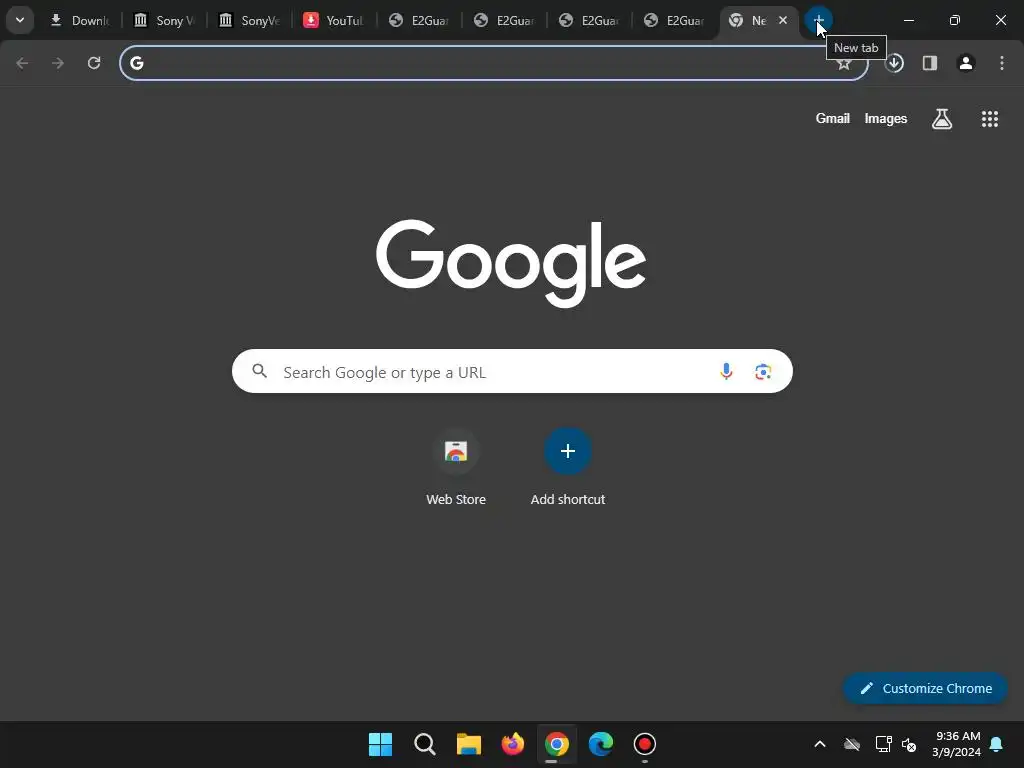Launch Microsoft Edge from the taskbar
1024x768 pixels.
coord(601,744)
